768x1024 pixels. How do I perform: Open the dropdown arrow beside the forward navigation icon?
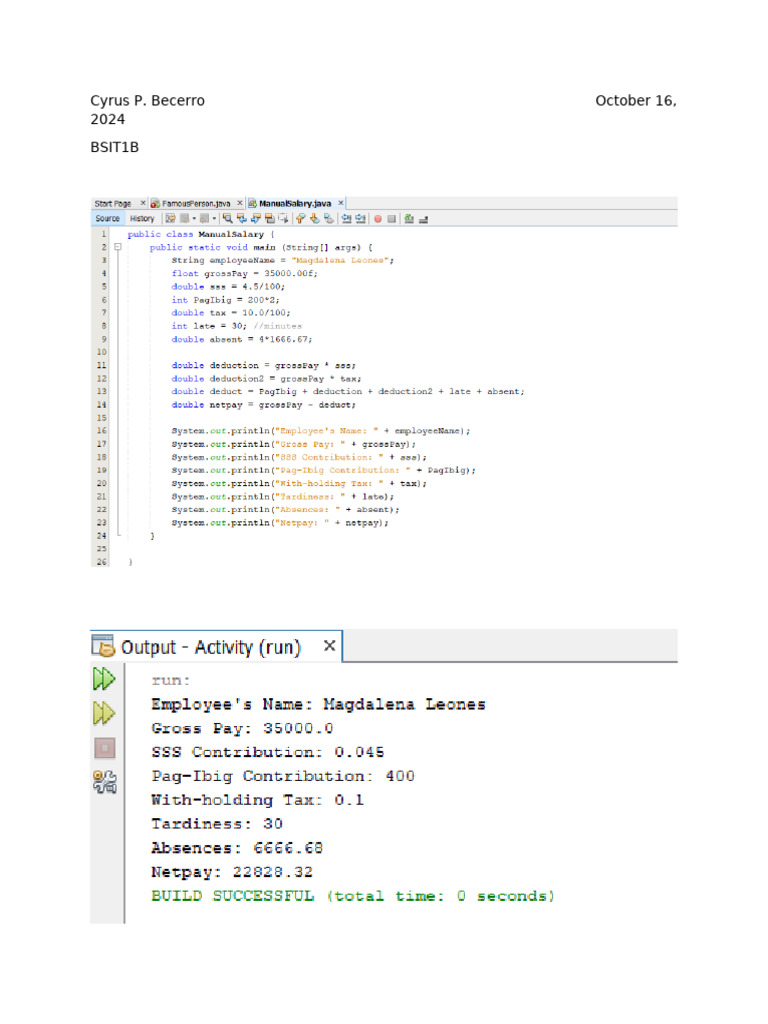point(214,218)
